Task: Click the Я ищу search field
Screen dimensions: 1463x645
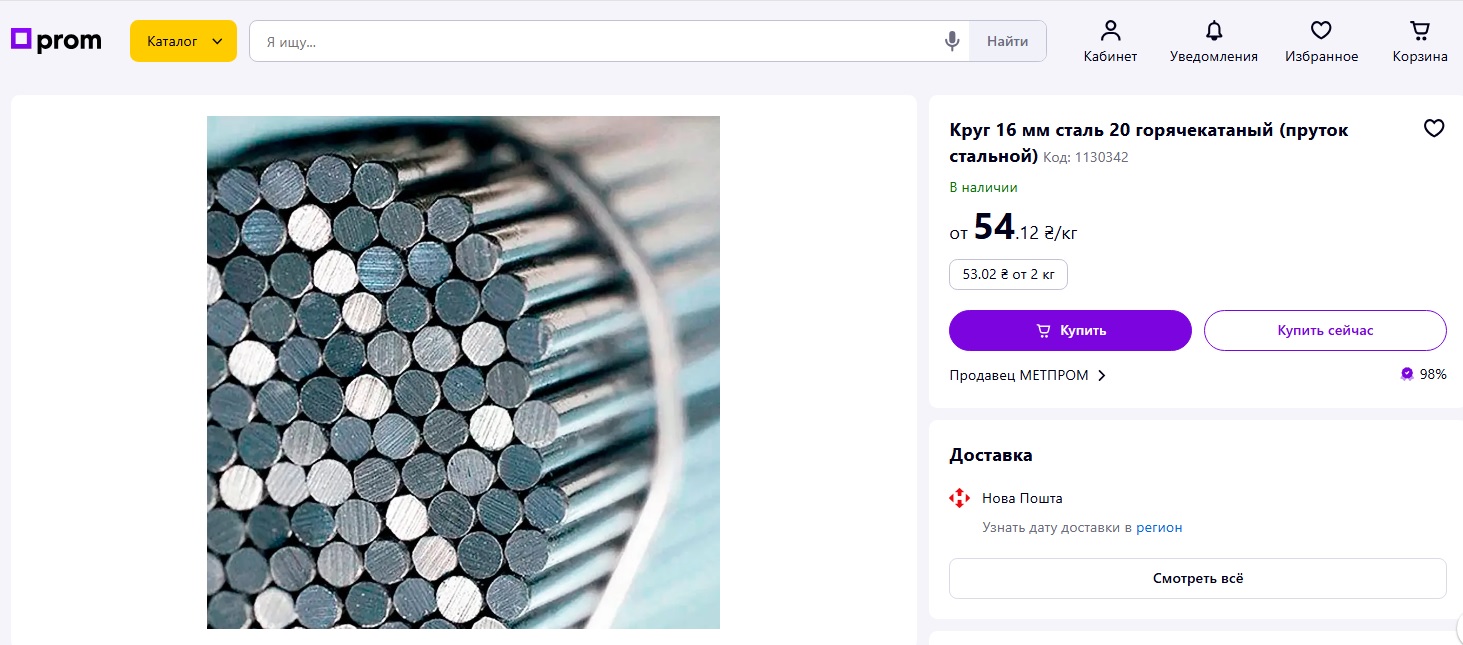Action: click(x=595, y=42)
